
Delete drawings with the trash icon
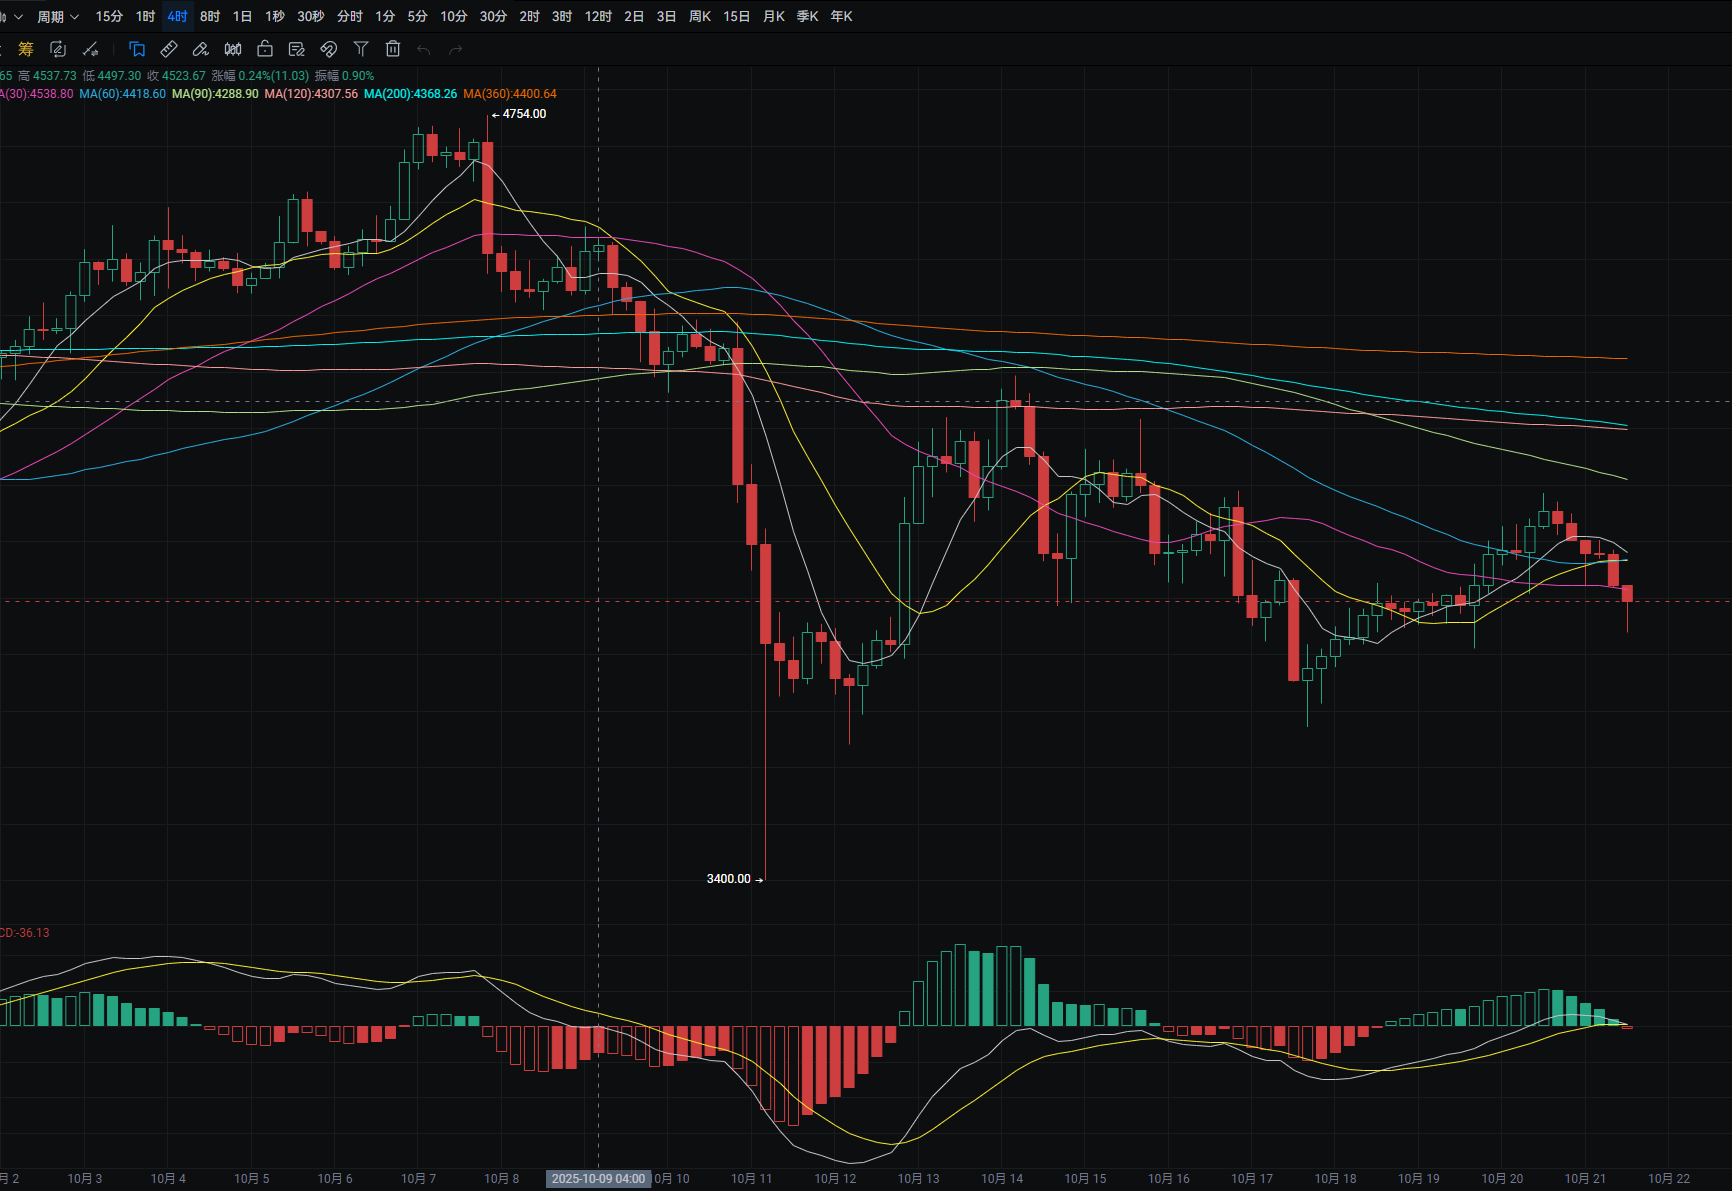click(393, 49)
